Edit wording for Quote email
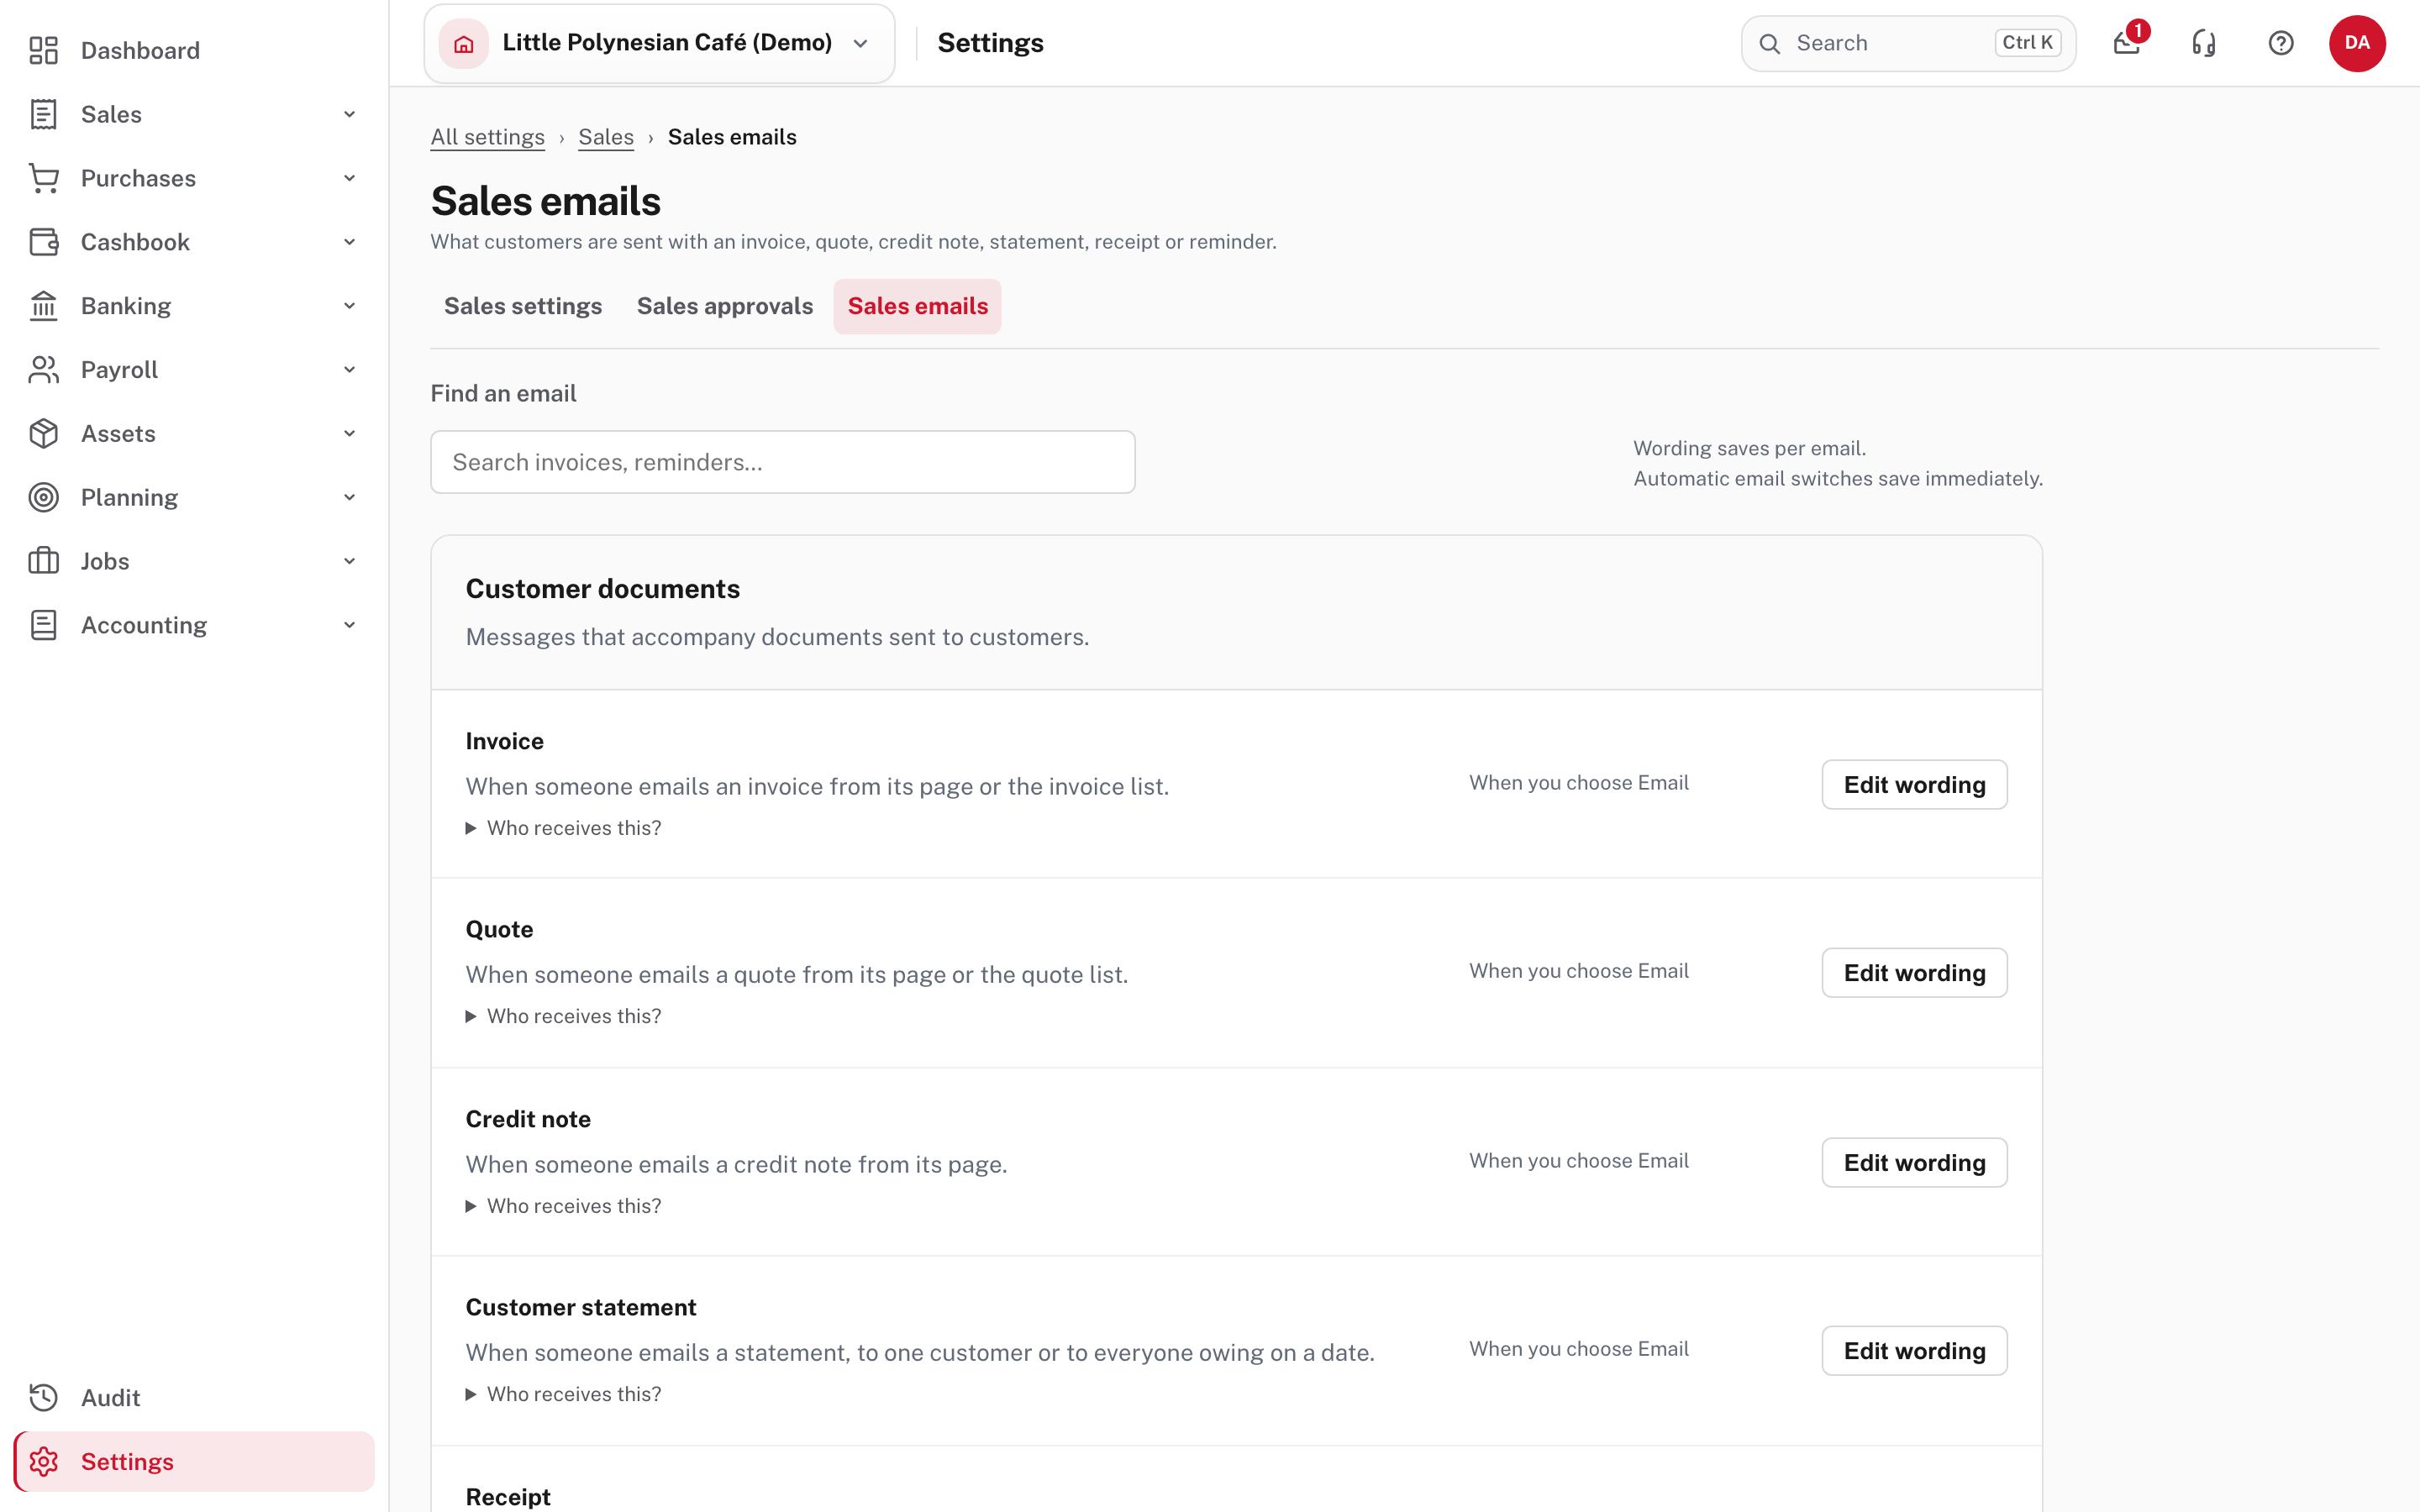2420x1512 pixels. coord(1914,973)
